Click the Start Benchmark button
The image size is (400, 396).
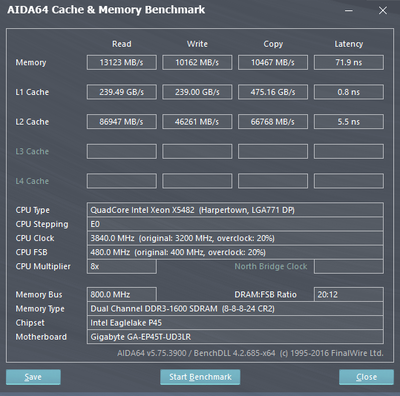pyautogui.click(x=200, y=377)
